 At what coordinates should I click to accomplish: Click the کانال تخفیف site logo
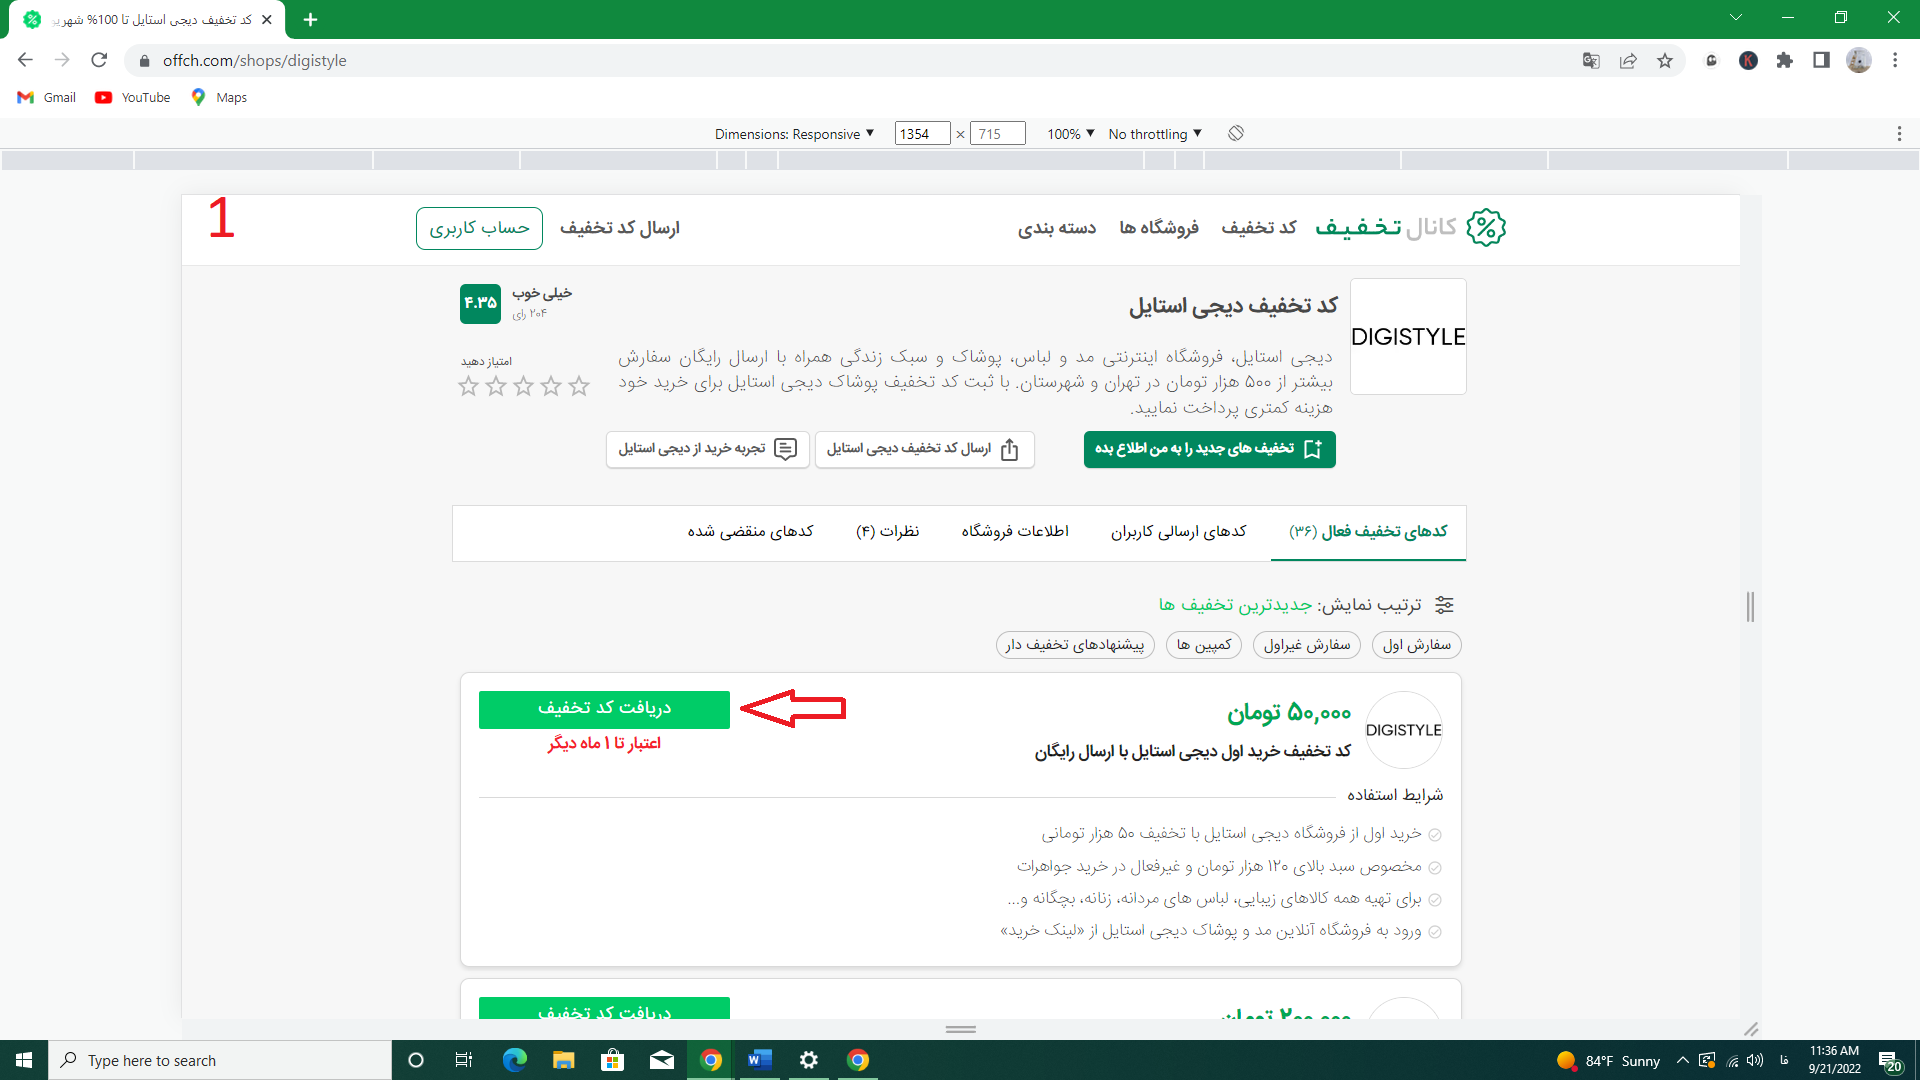coord(1410,228)
